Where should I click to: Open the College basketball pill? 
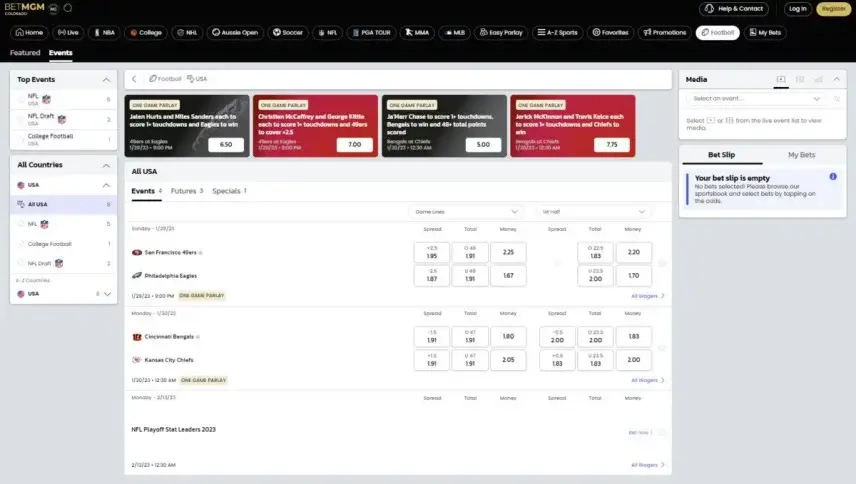[x=146, y=33]
